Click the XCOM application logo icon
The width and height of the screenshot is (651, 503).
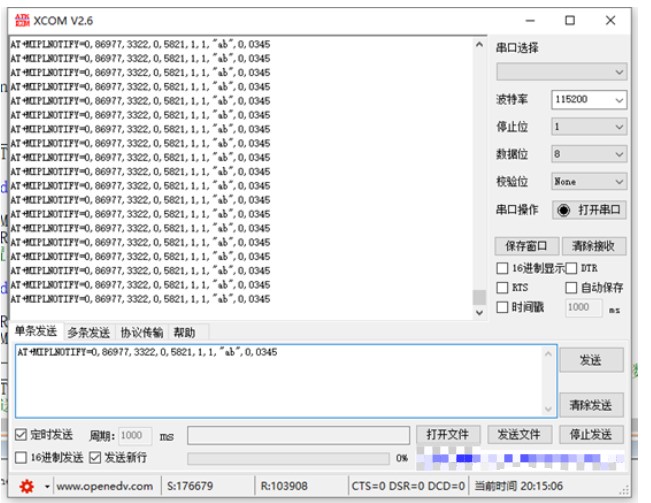(22, 20)
